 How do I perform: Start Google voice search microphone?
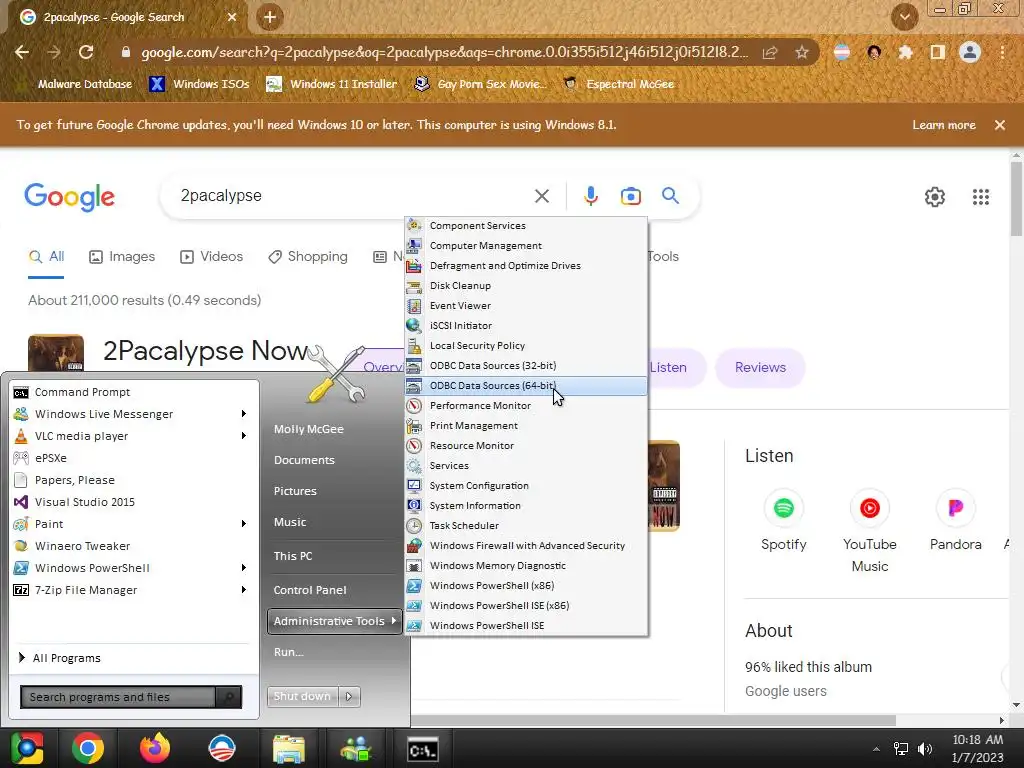(x=590, y=196)
